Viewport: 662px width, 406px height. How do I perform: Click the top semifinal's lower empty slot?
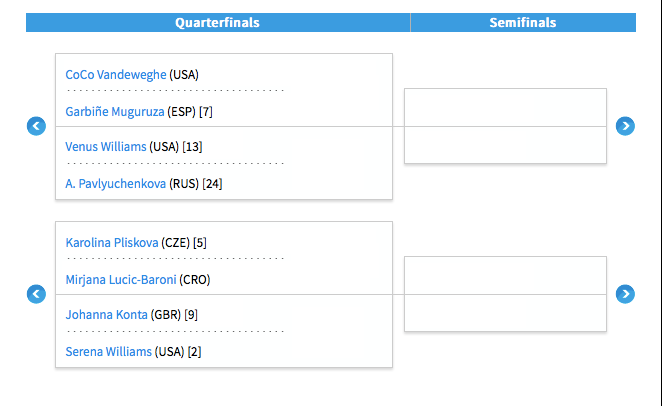tap(505, 145)
